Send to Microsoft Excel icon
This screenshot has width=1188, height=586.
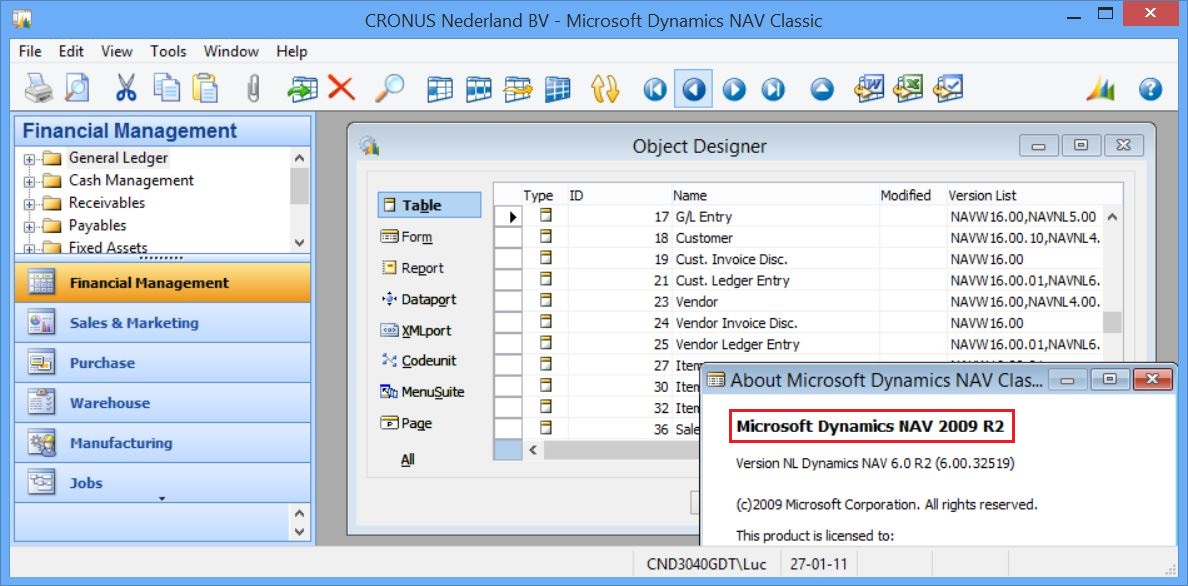coord(908,88)
